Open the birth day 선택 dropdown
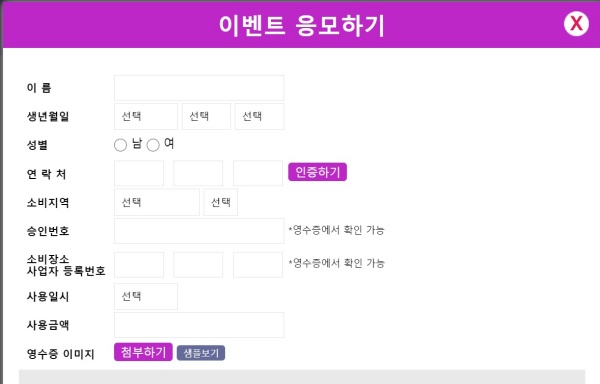The image size is (600, 384). [259, 116]
